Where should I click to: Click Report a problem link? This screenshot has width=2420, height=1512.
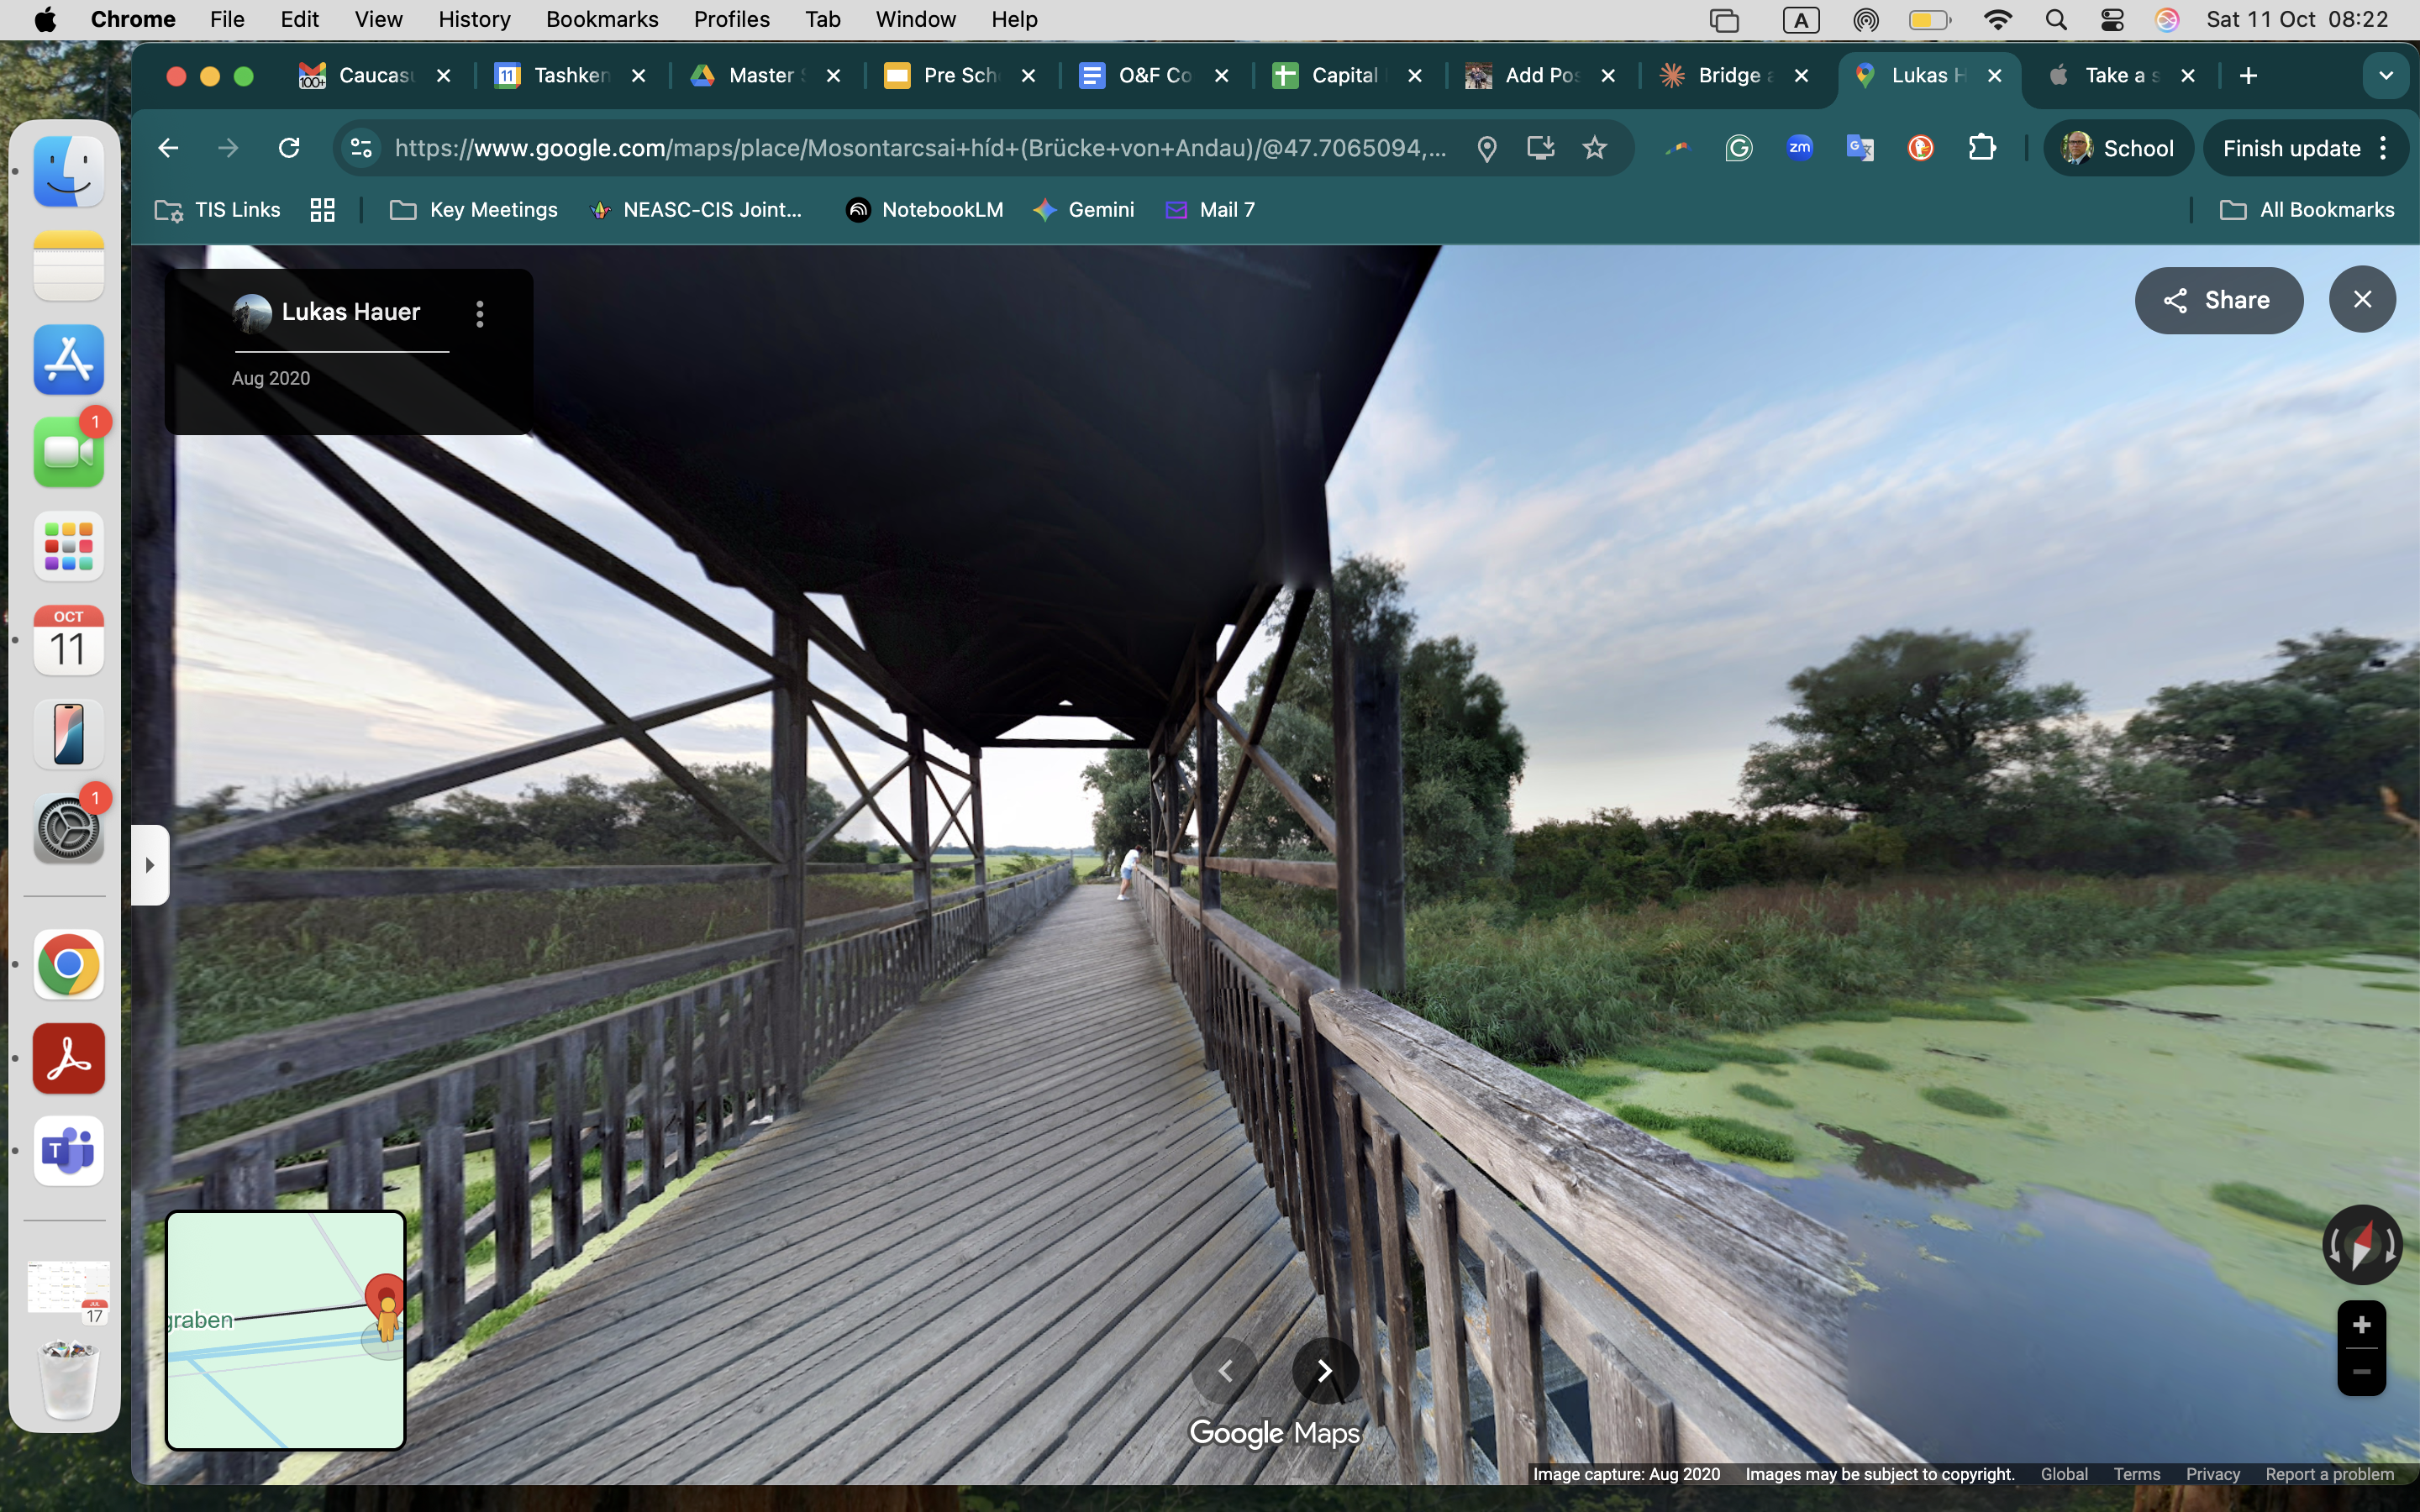click(2329, 1474)
